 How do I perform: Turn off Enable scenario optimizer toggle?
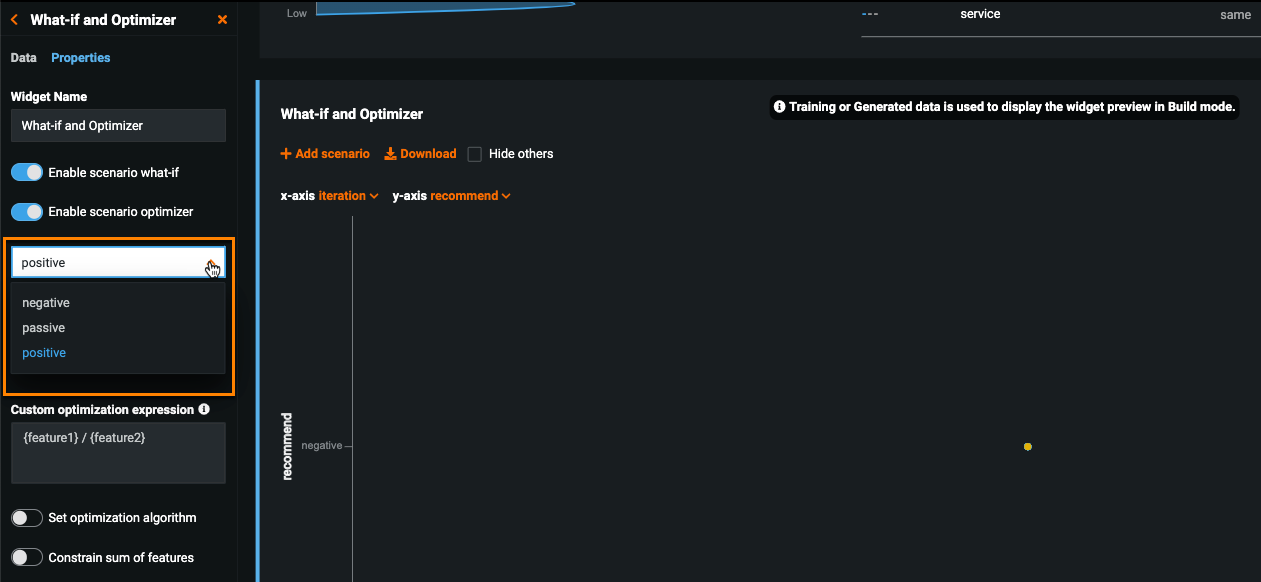click(27, 212)
